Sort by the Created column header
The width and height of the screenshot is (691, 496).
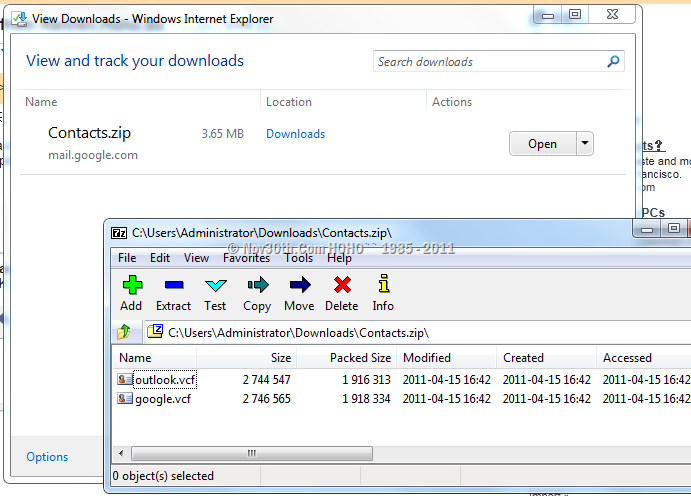546,358
